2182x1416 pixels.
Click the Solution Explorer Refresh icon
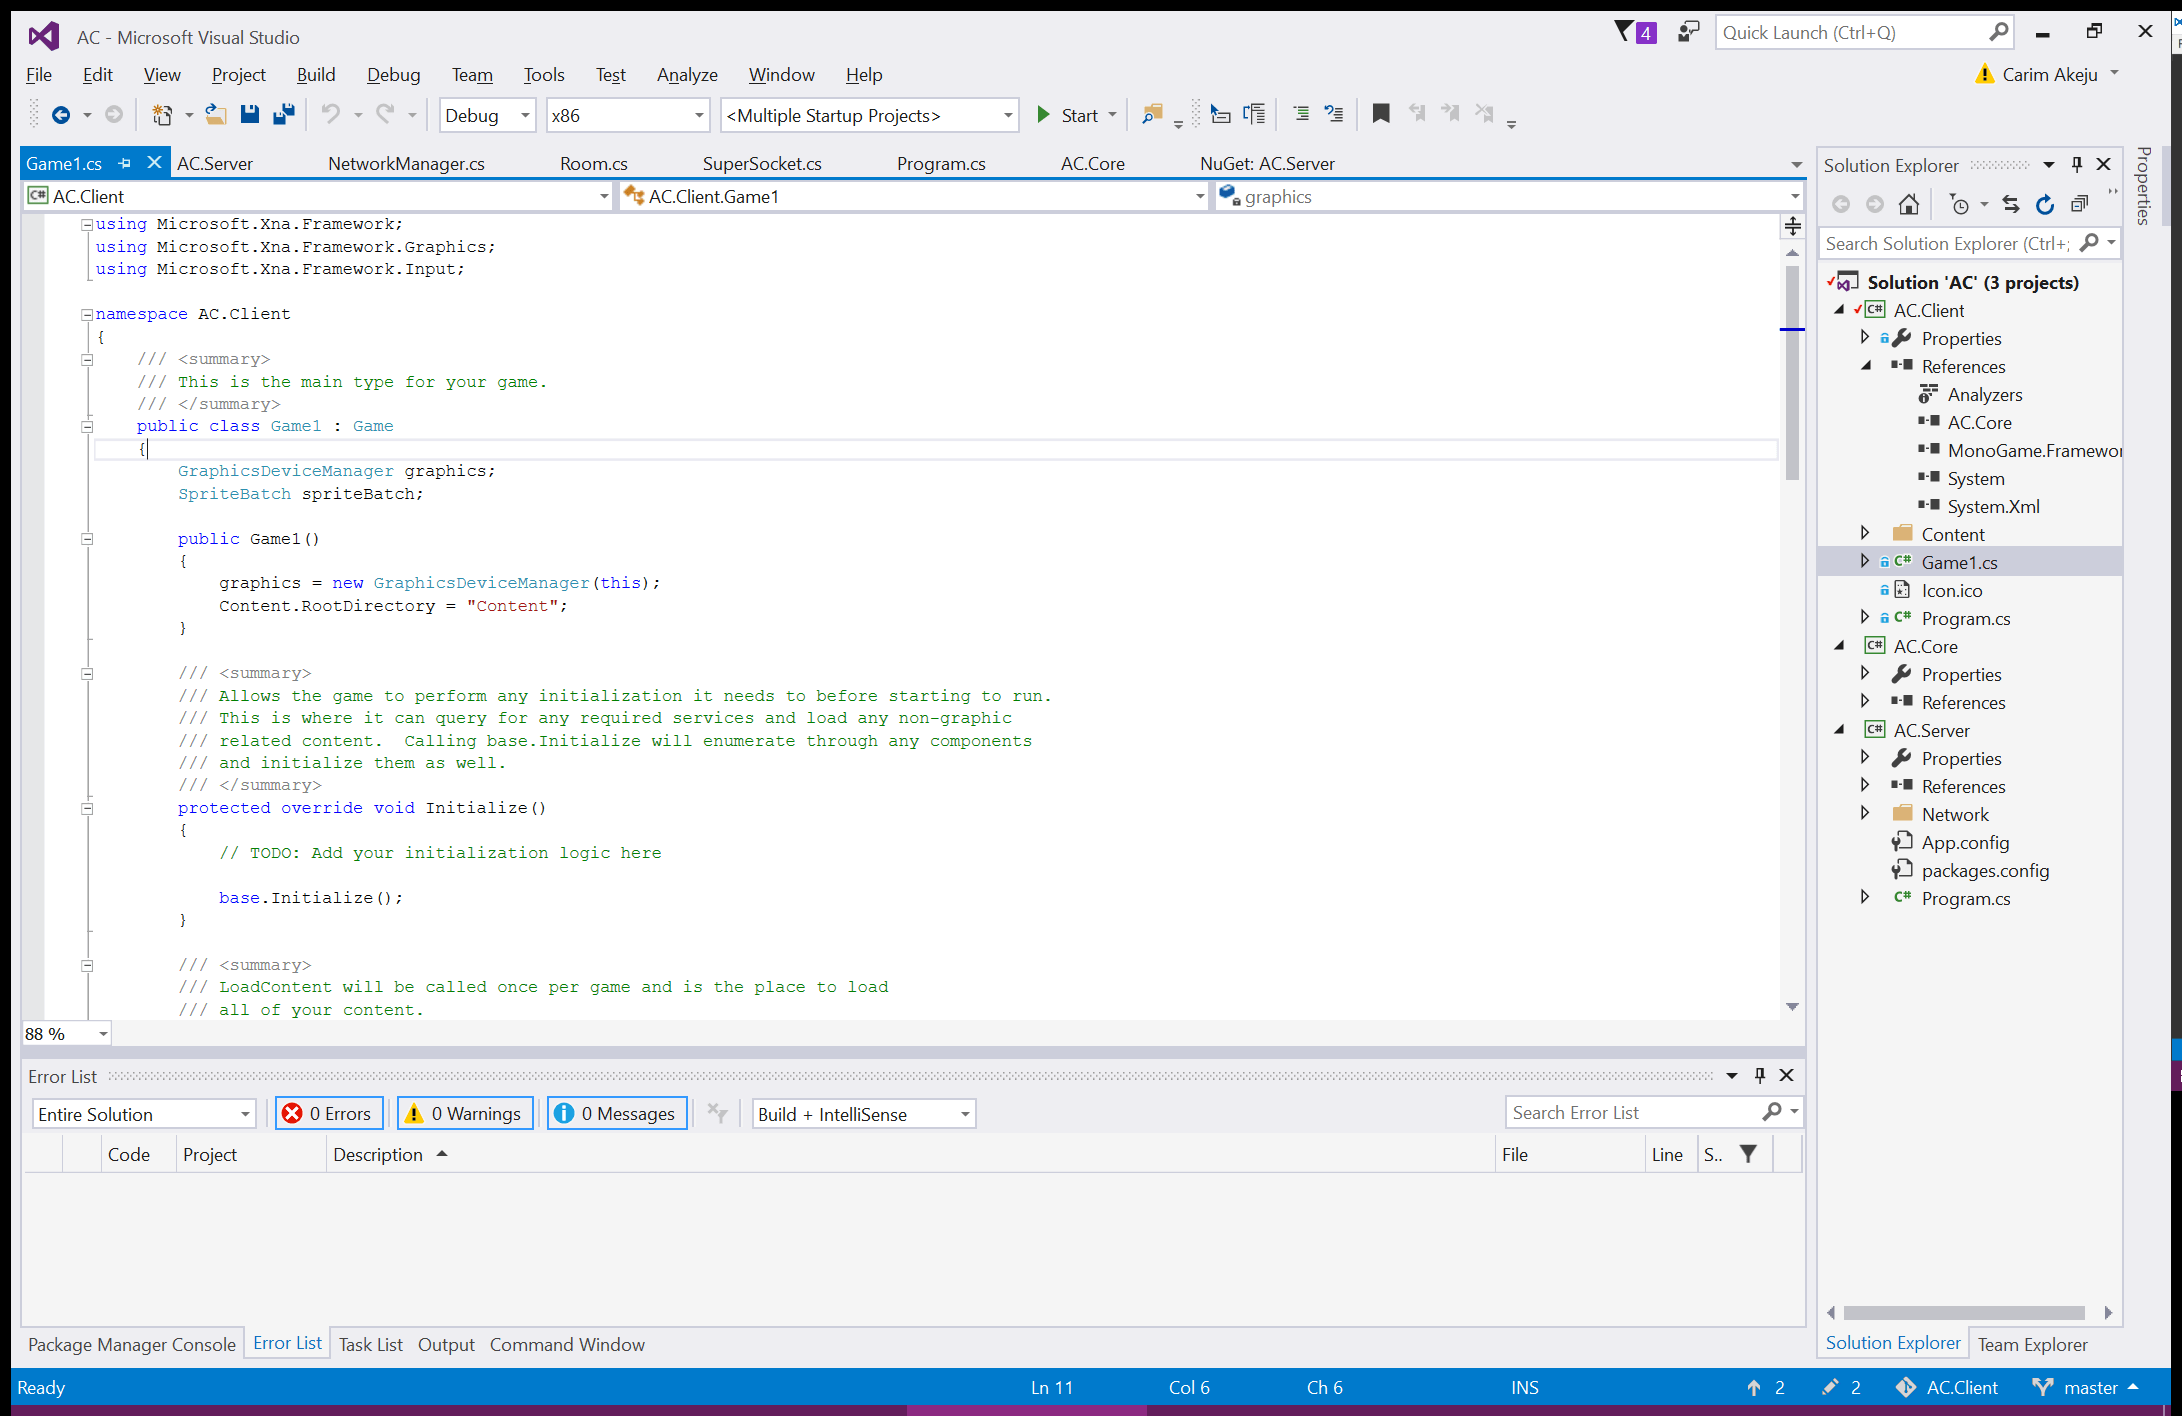[2045, 205]
